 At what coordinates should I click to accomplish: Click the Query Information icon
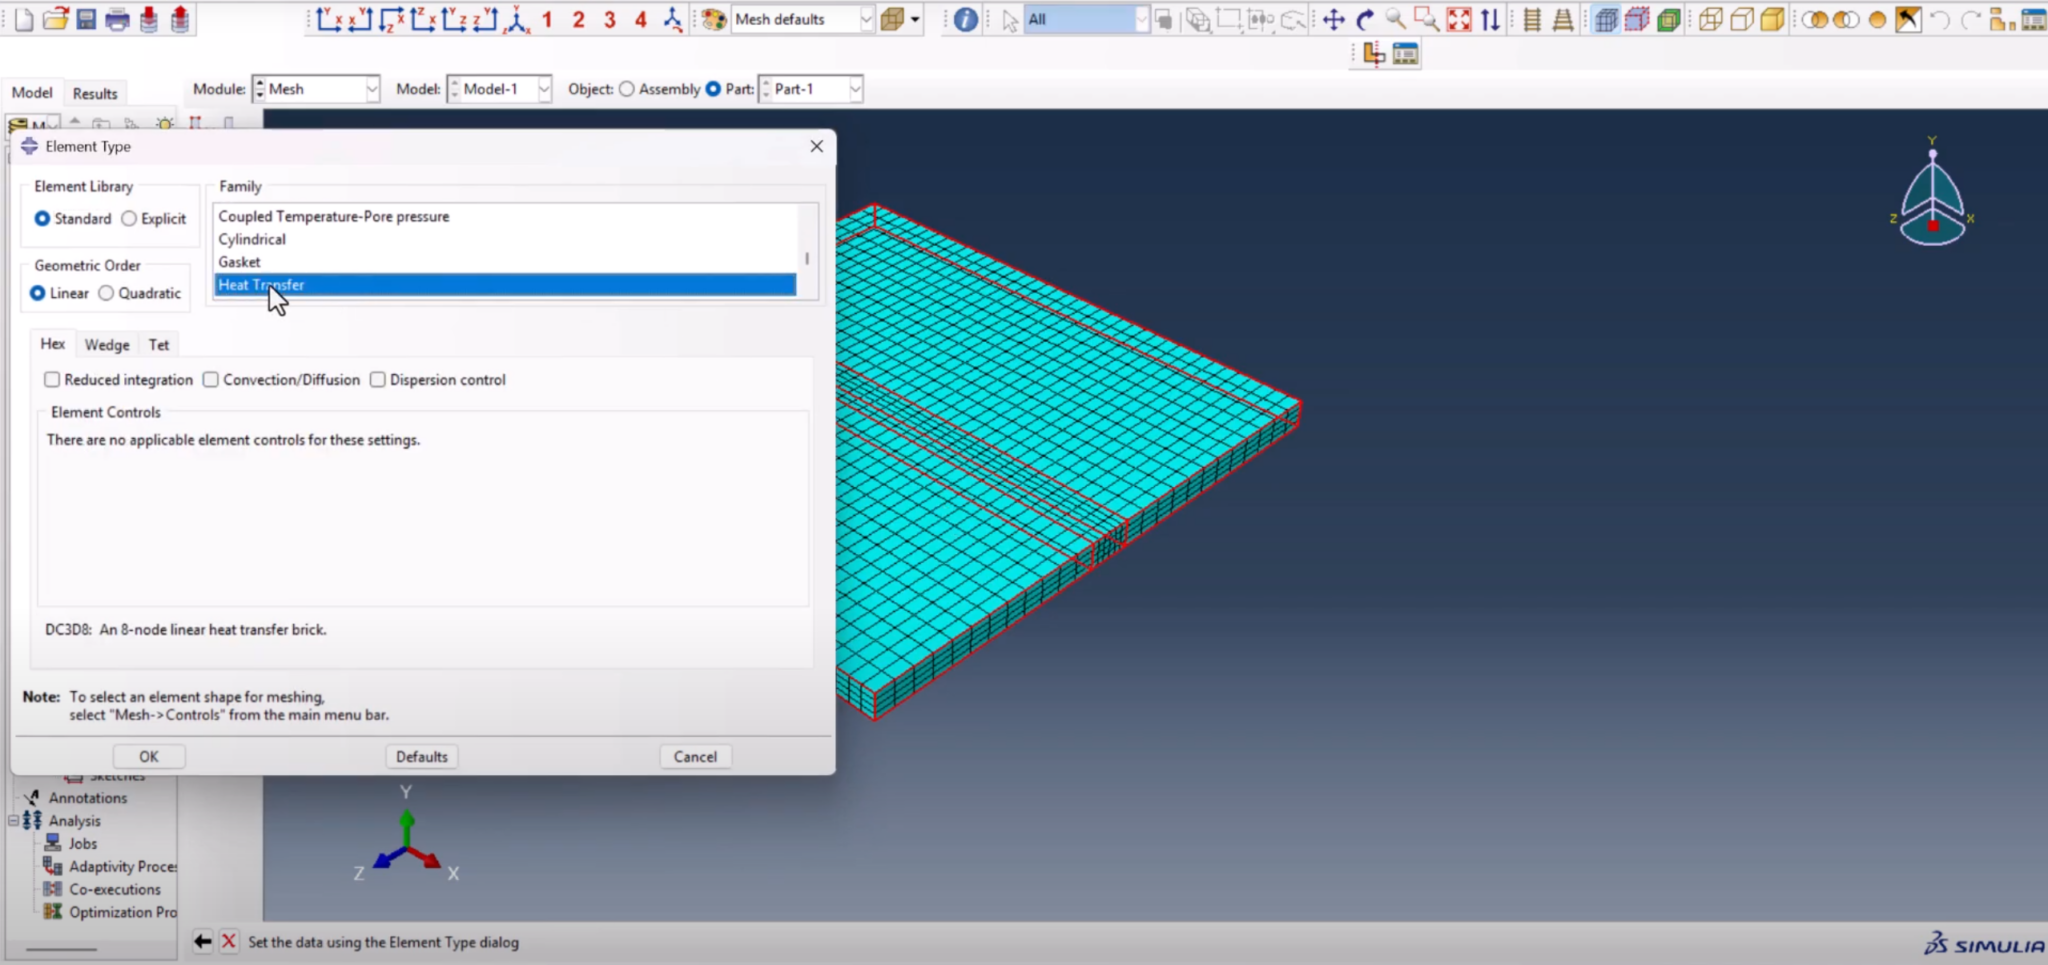[962, 19]
